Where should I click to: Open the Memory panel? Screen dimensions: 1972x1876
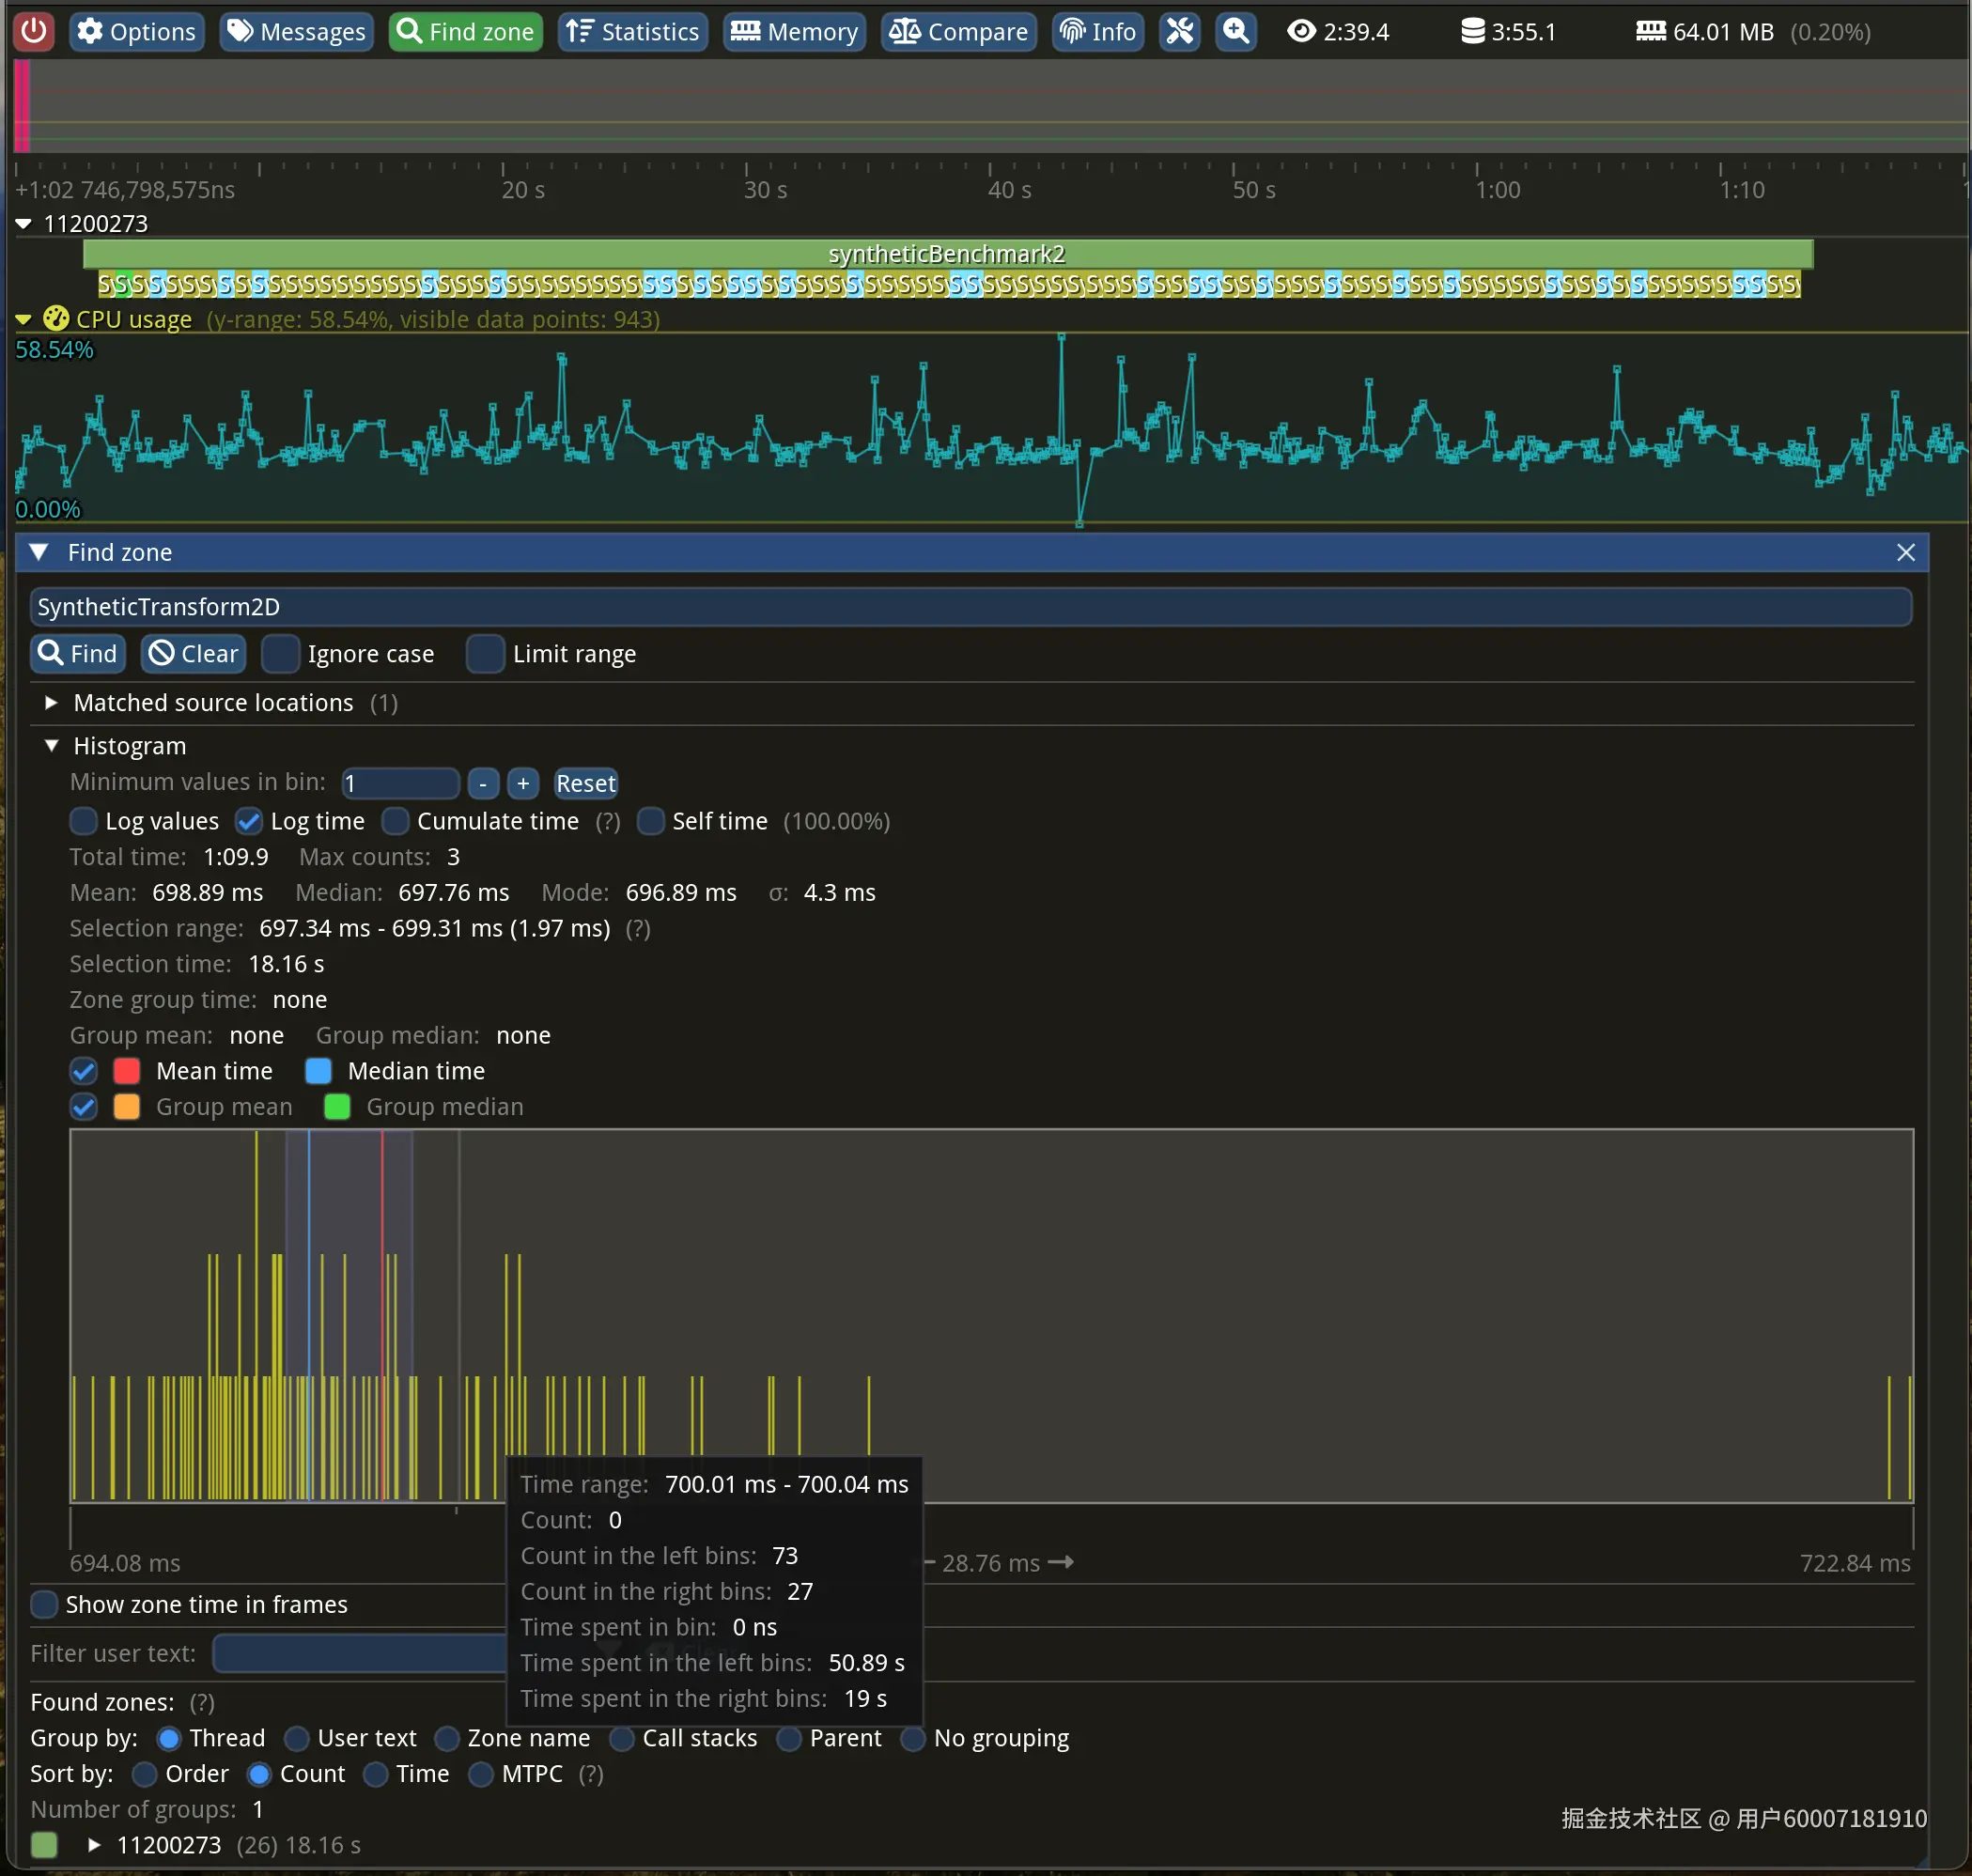[794, 31]
